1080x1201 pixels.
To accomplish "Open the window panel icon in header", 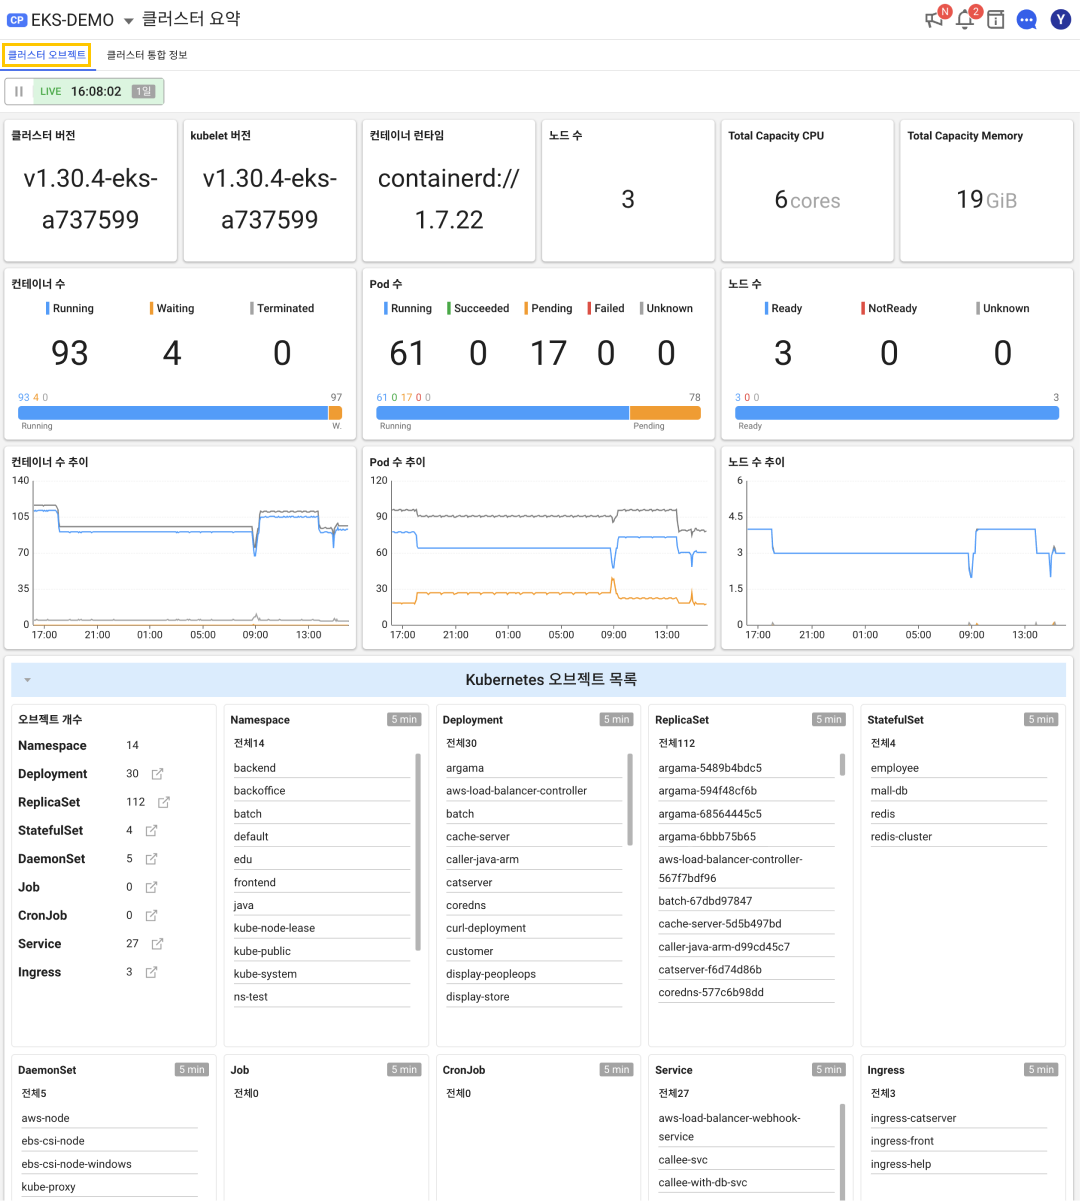I will point(995,19).
